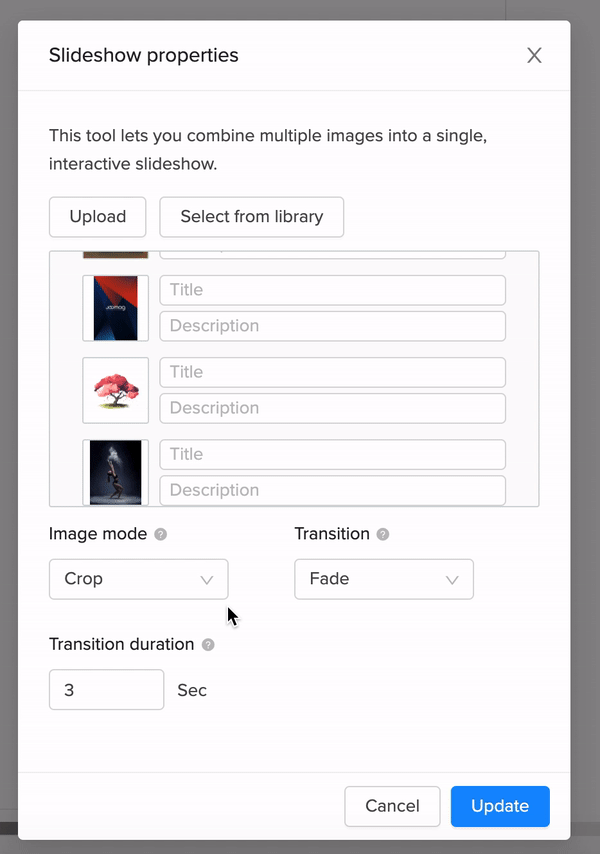Screen dimensions: 600x854
Task: Close the Slideshow properties dialog
Action: click(534, 56)
